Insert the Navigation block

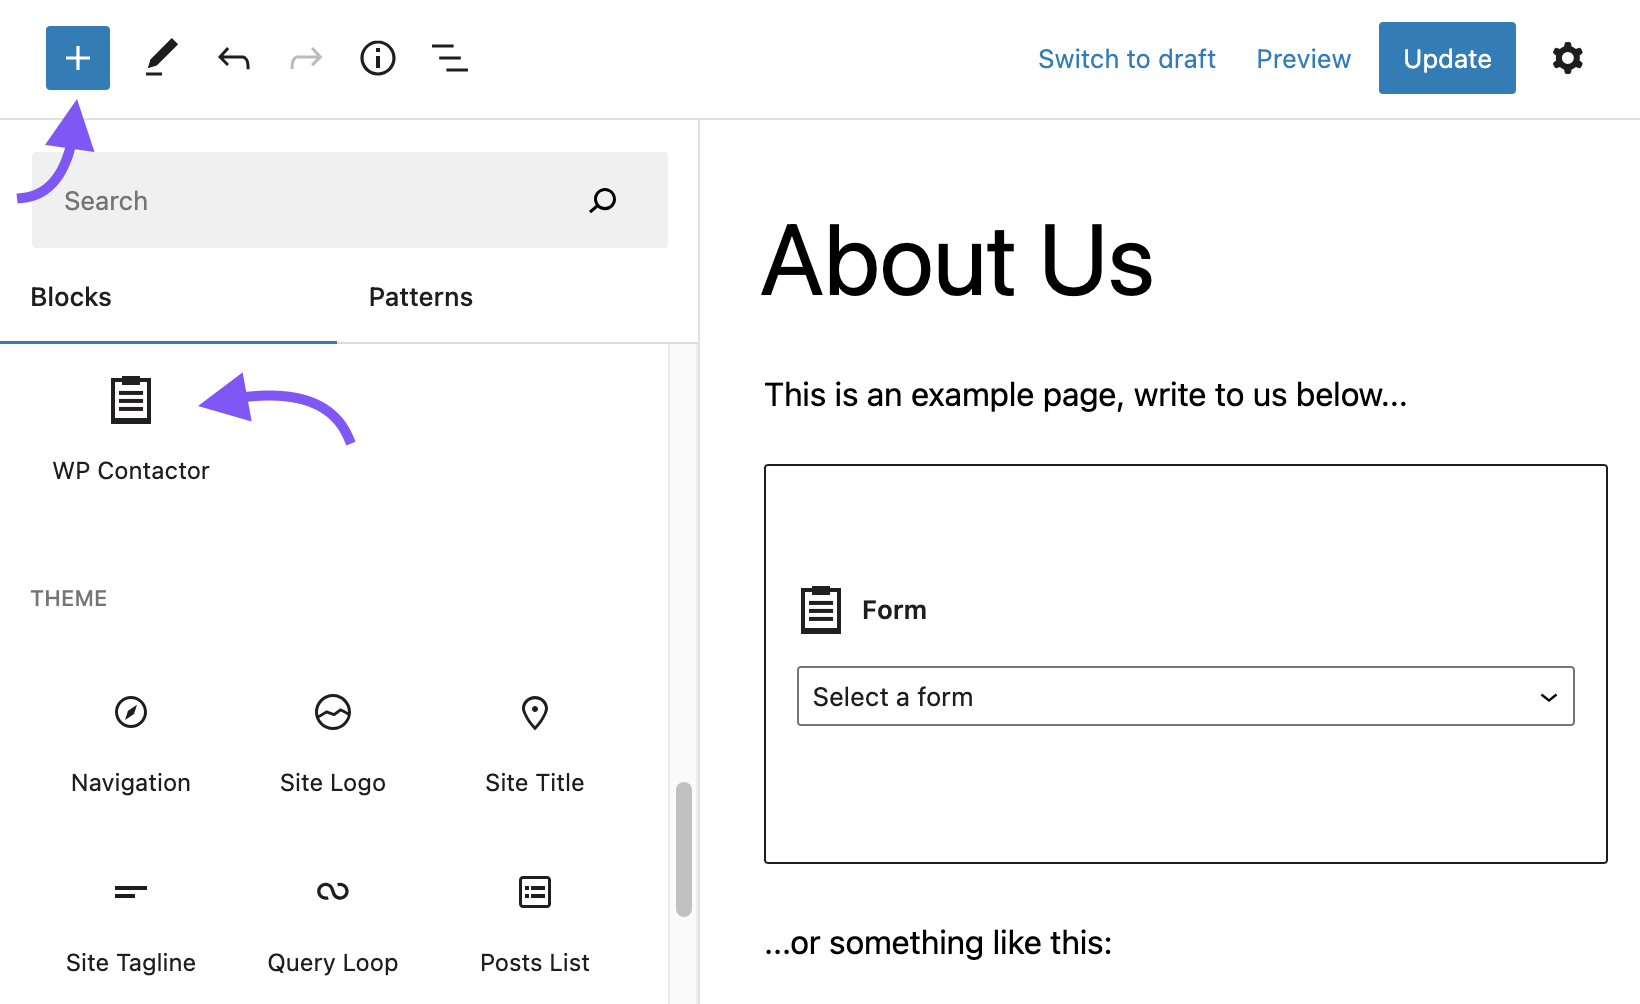click(x=131, y=745)
